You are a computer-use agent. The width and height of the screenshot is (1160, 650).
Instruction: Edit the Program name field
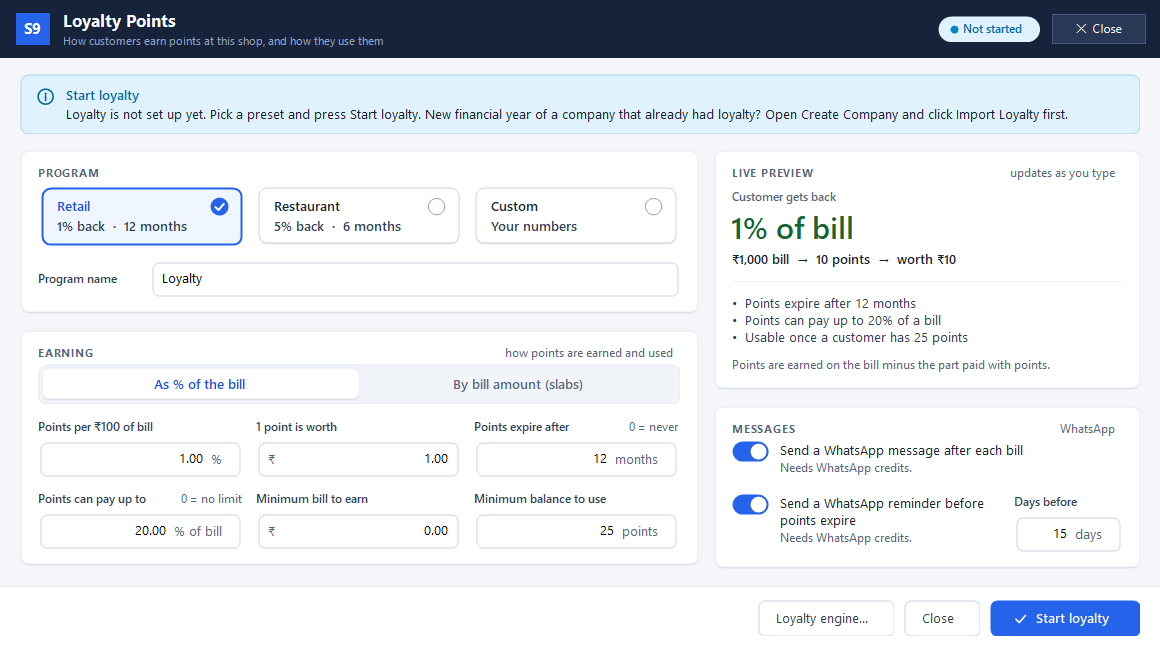point(415,280)
